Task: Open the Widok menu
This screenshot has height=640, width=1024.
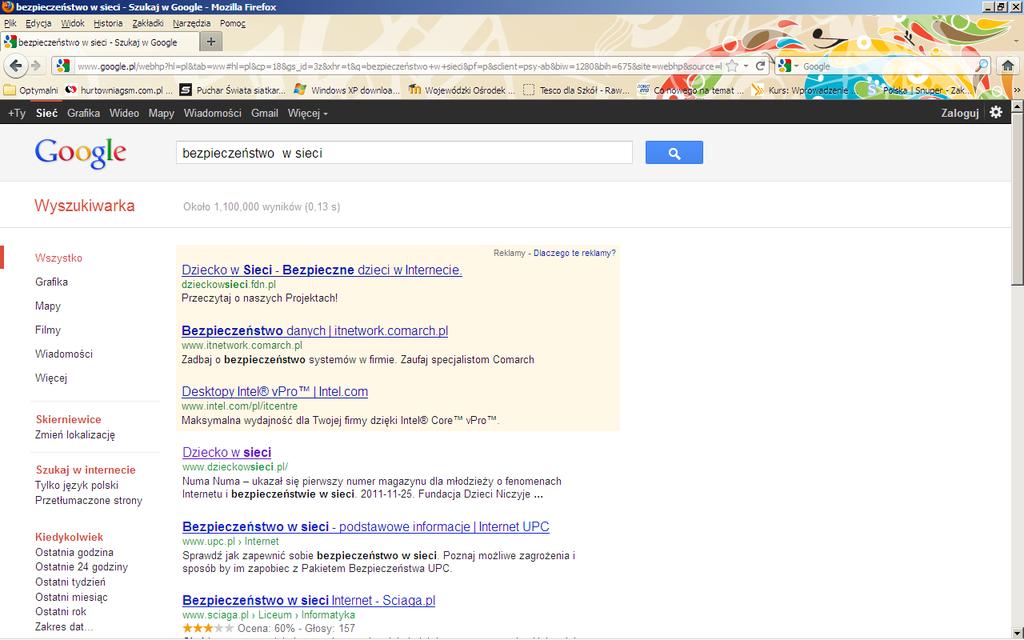Action: click(x=72, y=23)
